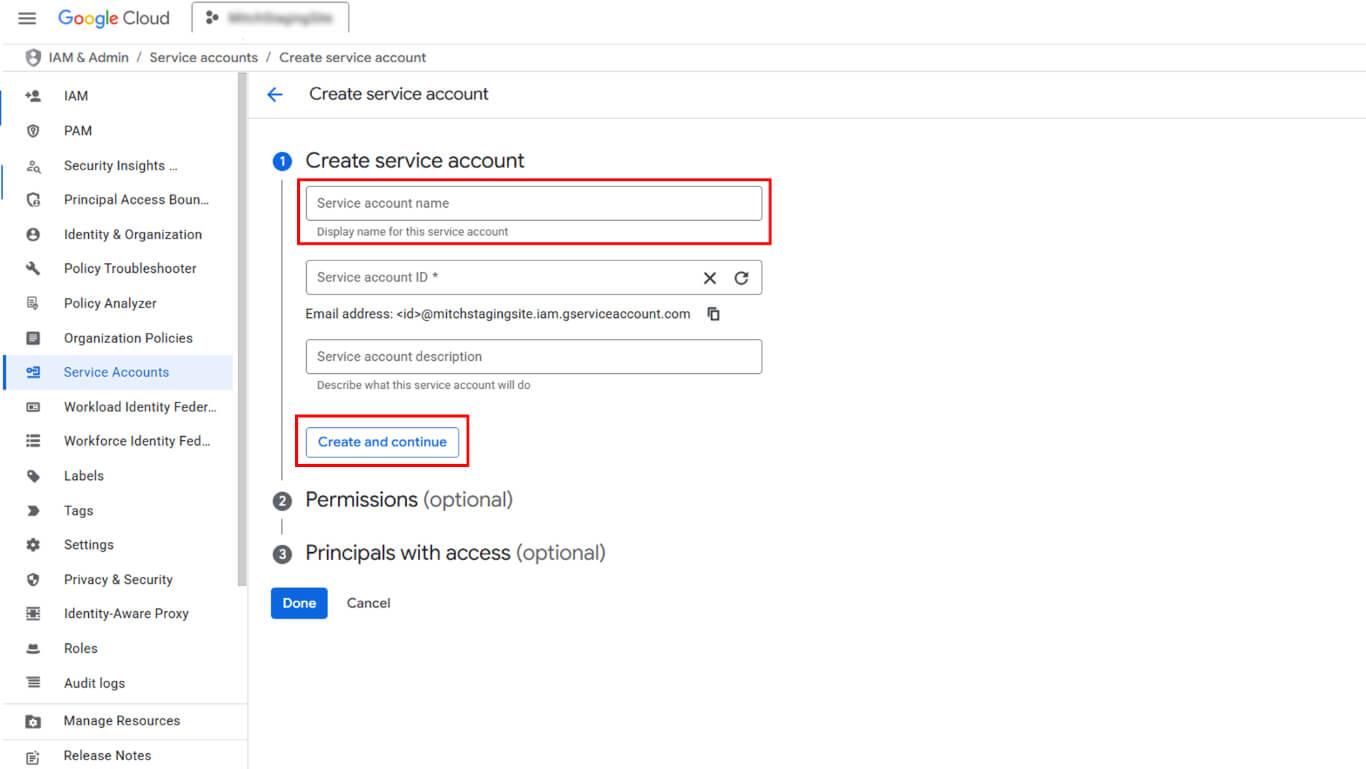Image resolution: width=1366 pixels, height=769 pixels.
Task: Regenerate the Service account ID
Action: [x=741, y=278]
